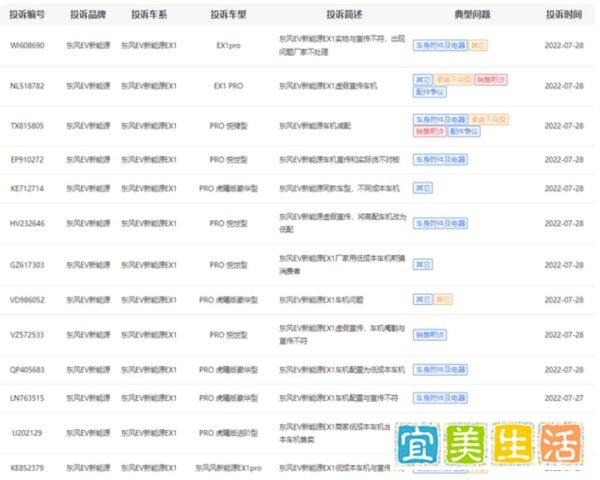Open complaint number WI608690

27,46
